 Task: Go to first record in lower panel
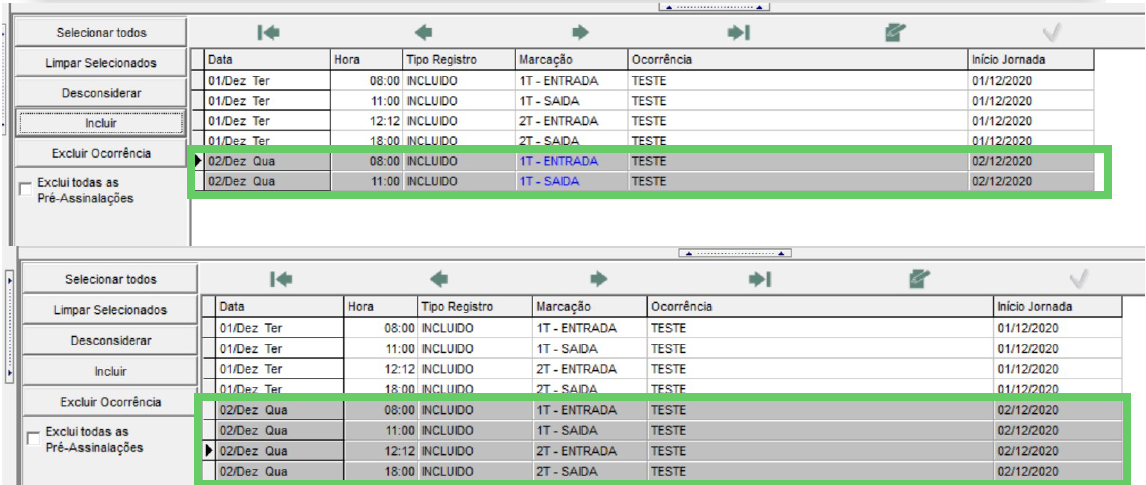click(x=281, y=279)
